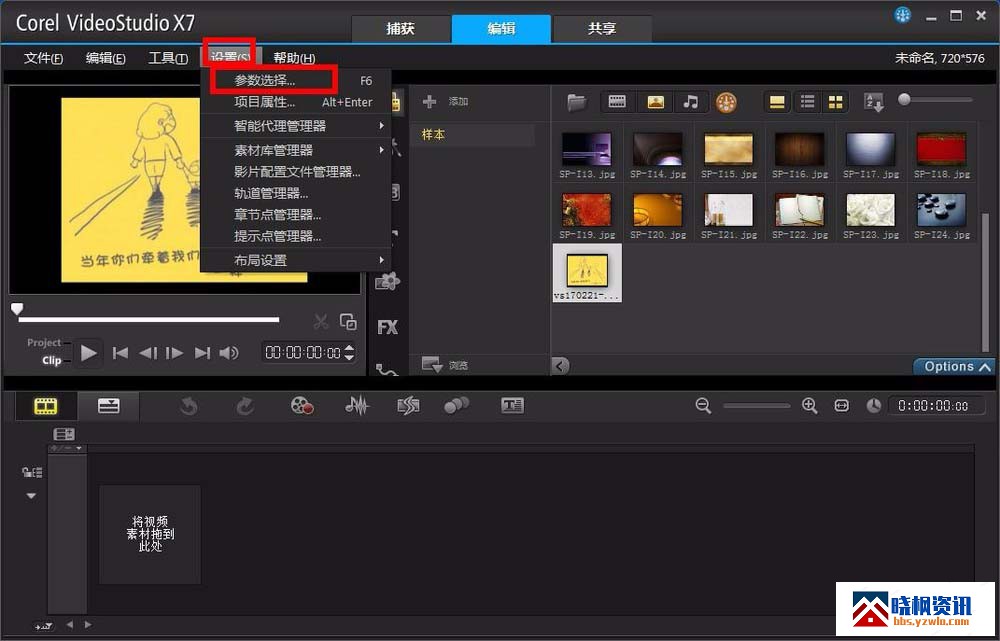The height and width of the screenshot is (641, 1000).
Task: Select the blue 编辑 step tab
Action: click(501, 29)
